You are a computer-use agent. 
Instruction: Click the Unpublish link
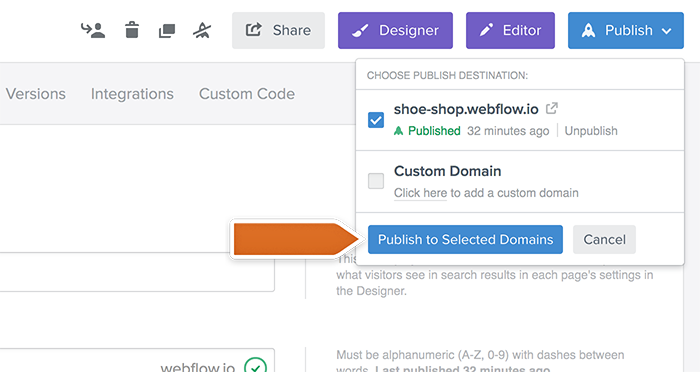tap(591, 131)
